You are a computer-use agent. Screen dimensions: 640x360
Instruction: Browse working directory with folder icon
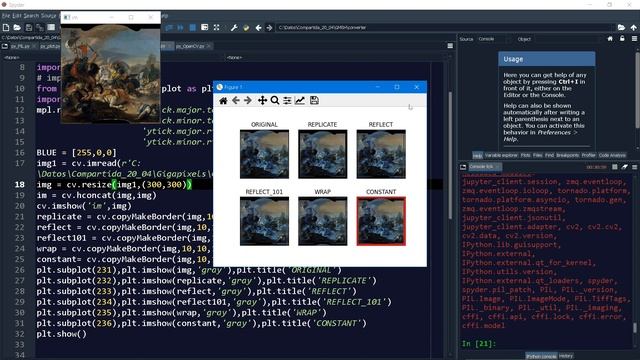[x=621, y=27]
